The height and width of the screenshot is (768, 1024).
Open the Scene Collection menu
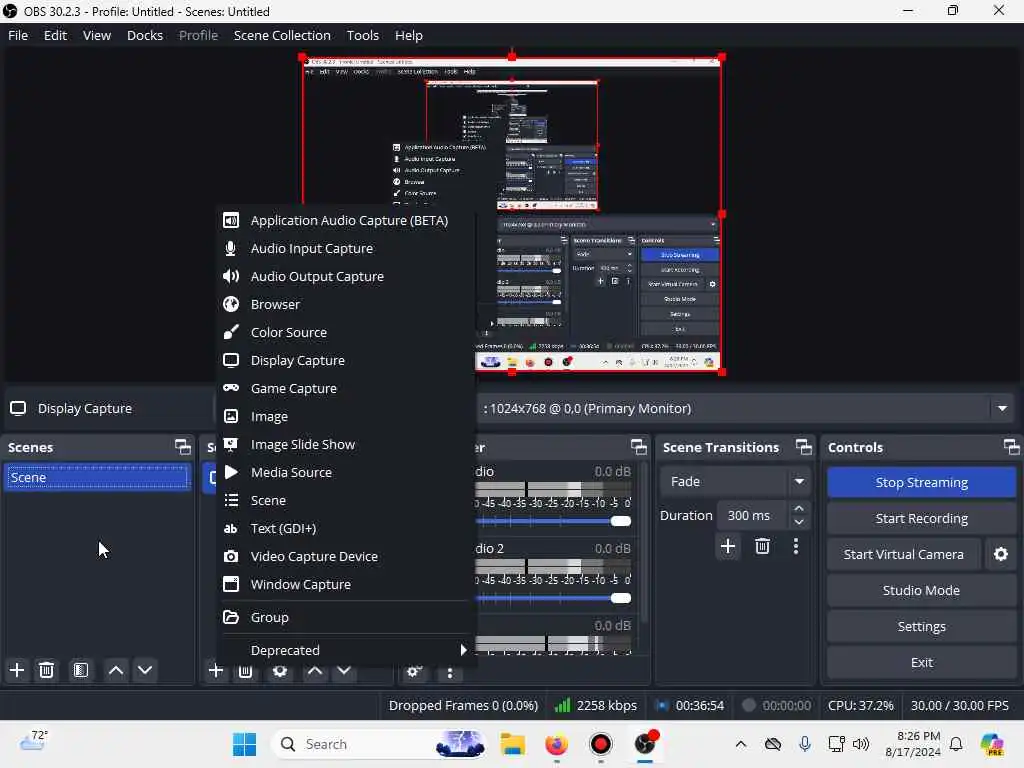point(282,35)
